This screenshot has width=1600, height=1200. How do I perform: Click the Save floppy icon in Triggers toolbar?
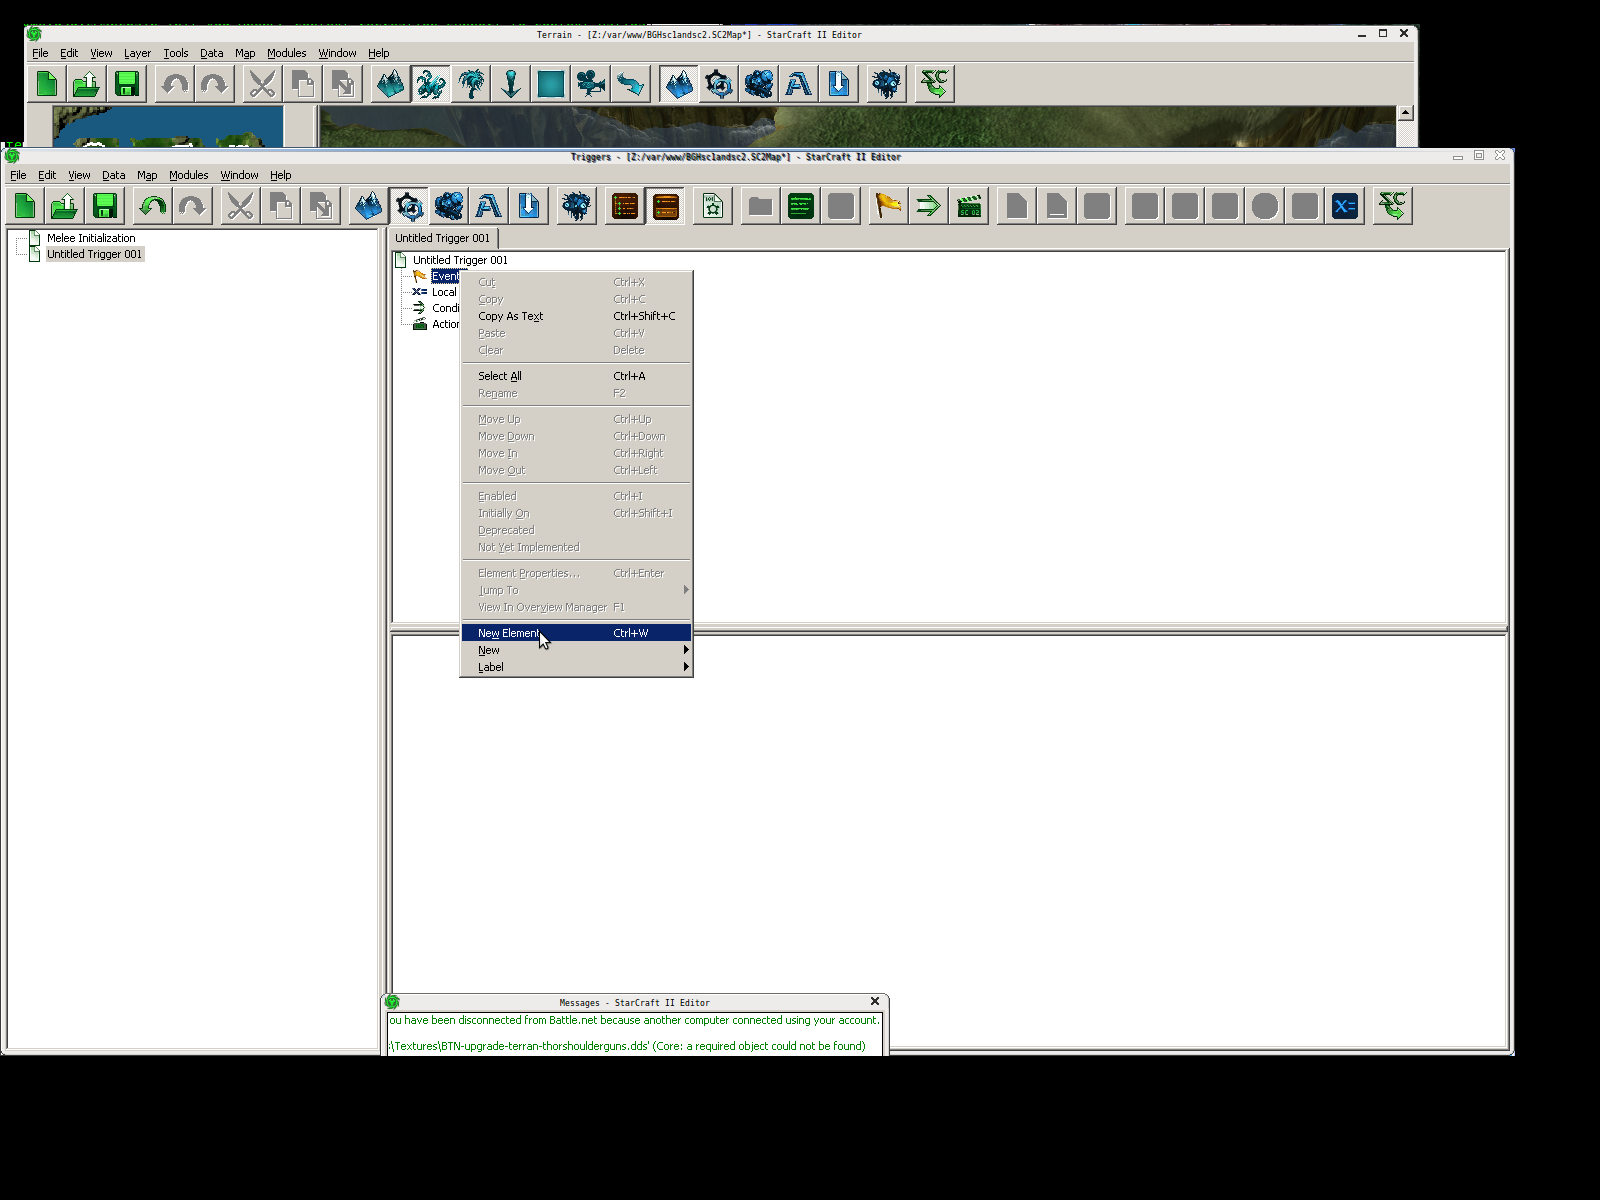pos(105,206)
